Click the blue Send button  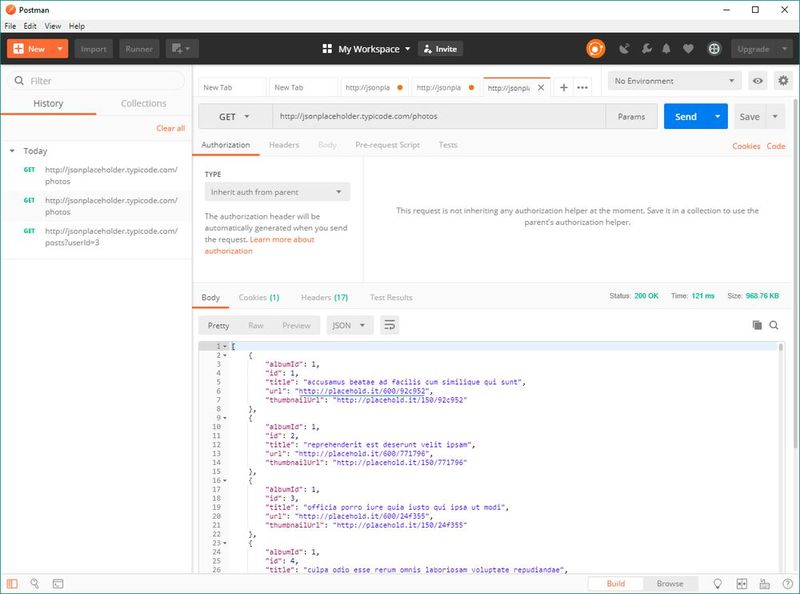coord(686,116)
